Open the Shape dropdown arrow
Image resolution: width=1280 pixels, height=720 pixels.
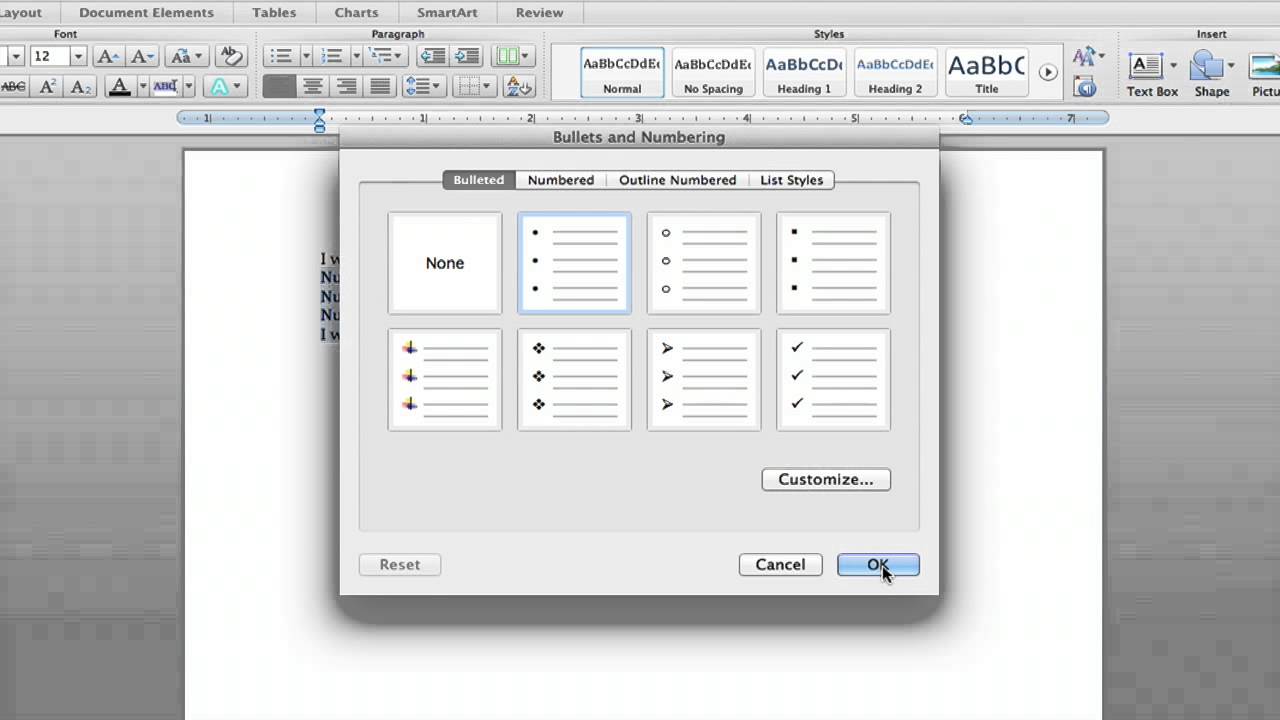pos(1231,66)
